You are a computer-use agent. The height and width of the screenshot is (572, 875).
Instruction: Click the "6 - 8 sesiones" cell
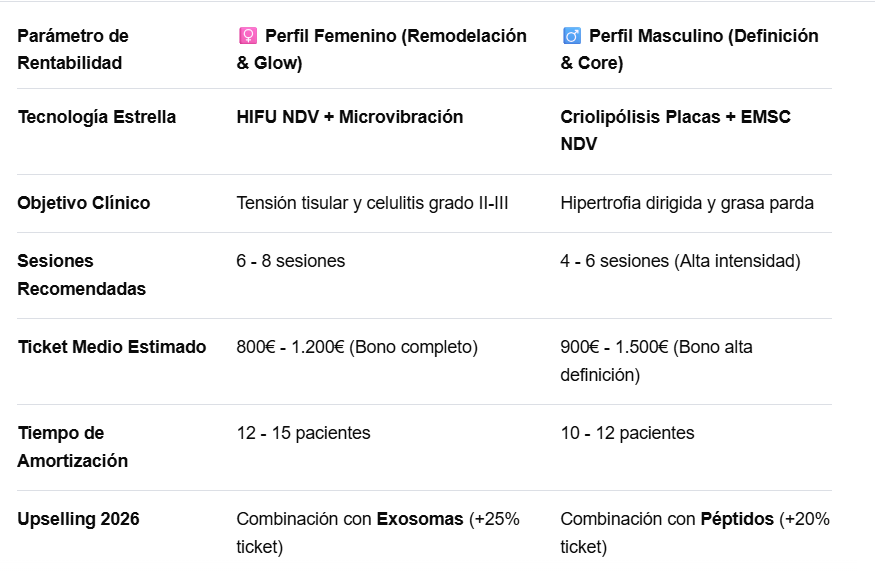tap(290, 261)
